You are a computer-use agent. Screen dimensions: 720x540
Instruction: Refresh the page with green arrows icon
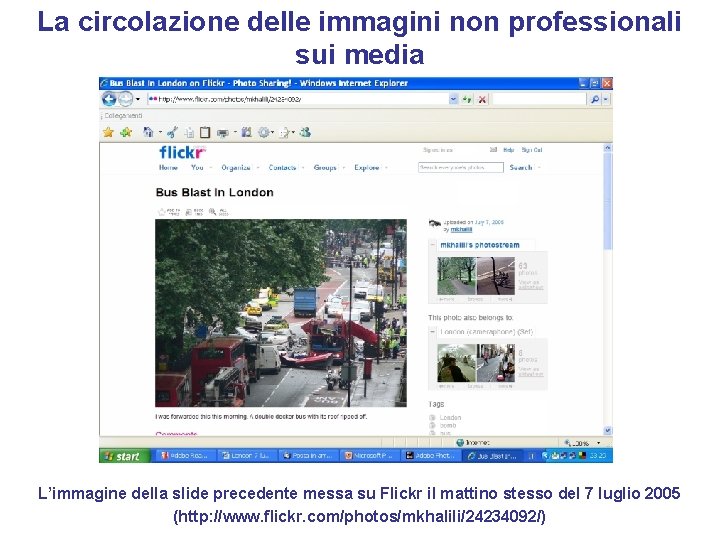(x=467, y=99)
